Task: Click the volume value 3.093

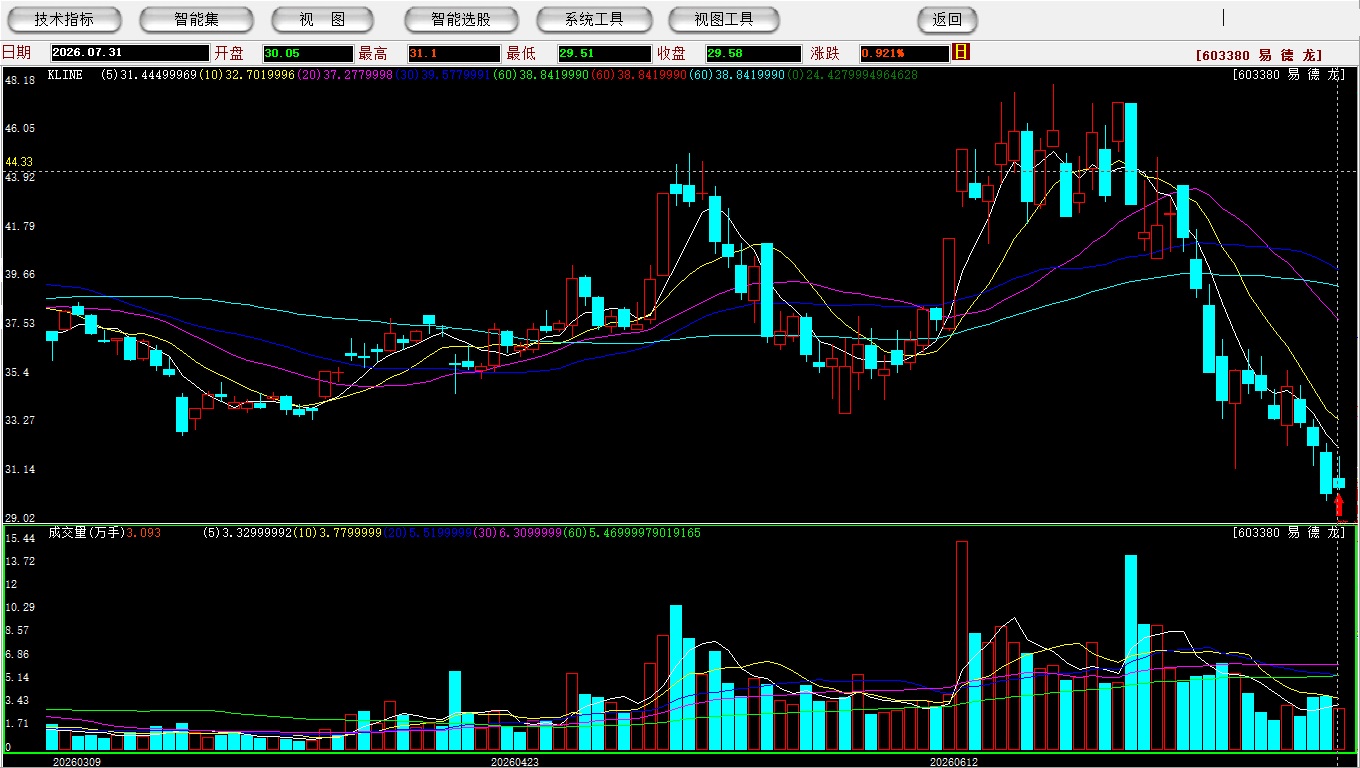Action: tap(143, 533)
